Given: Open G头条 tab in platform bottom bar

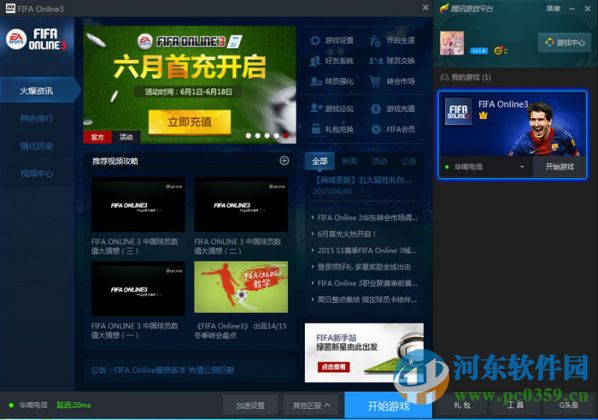Looking at the screenshot, I should click(569, 405).
